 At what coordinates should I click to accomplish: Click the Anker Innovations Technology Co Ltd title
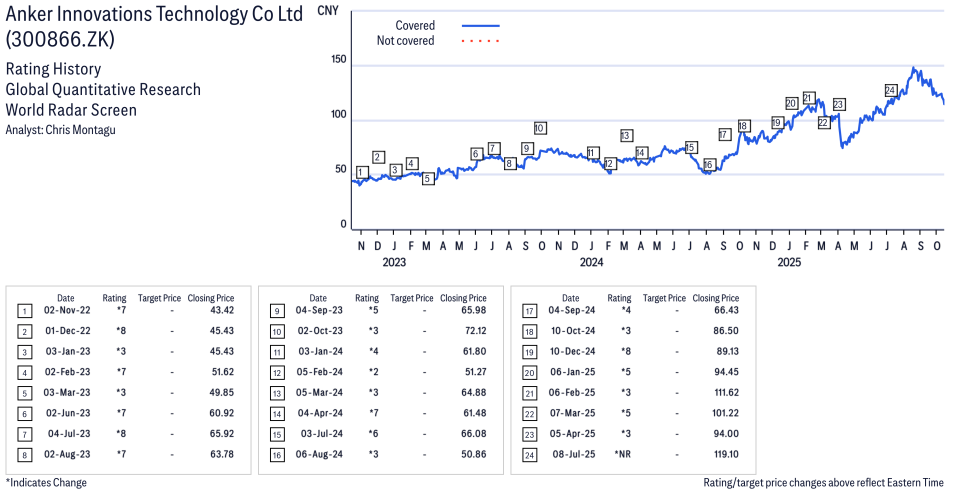click(x=154, y=17)
